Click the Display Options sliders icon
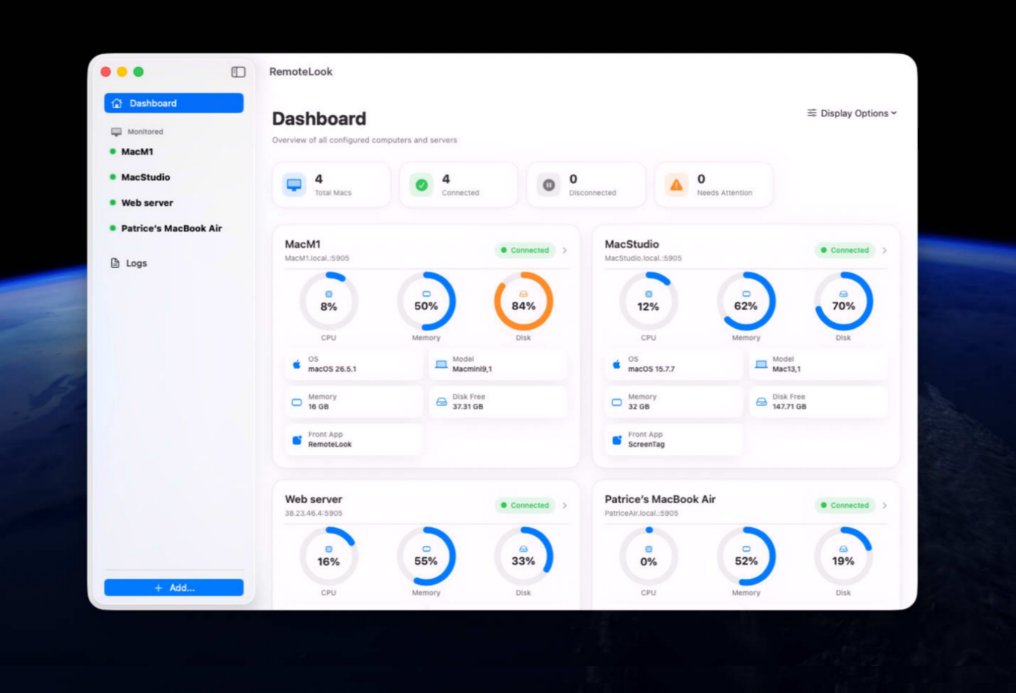The height and width of the screenshot is (693, 1016). pos(811,113)
